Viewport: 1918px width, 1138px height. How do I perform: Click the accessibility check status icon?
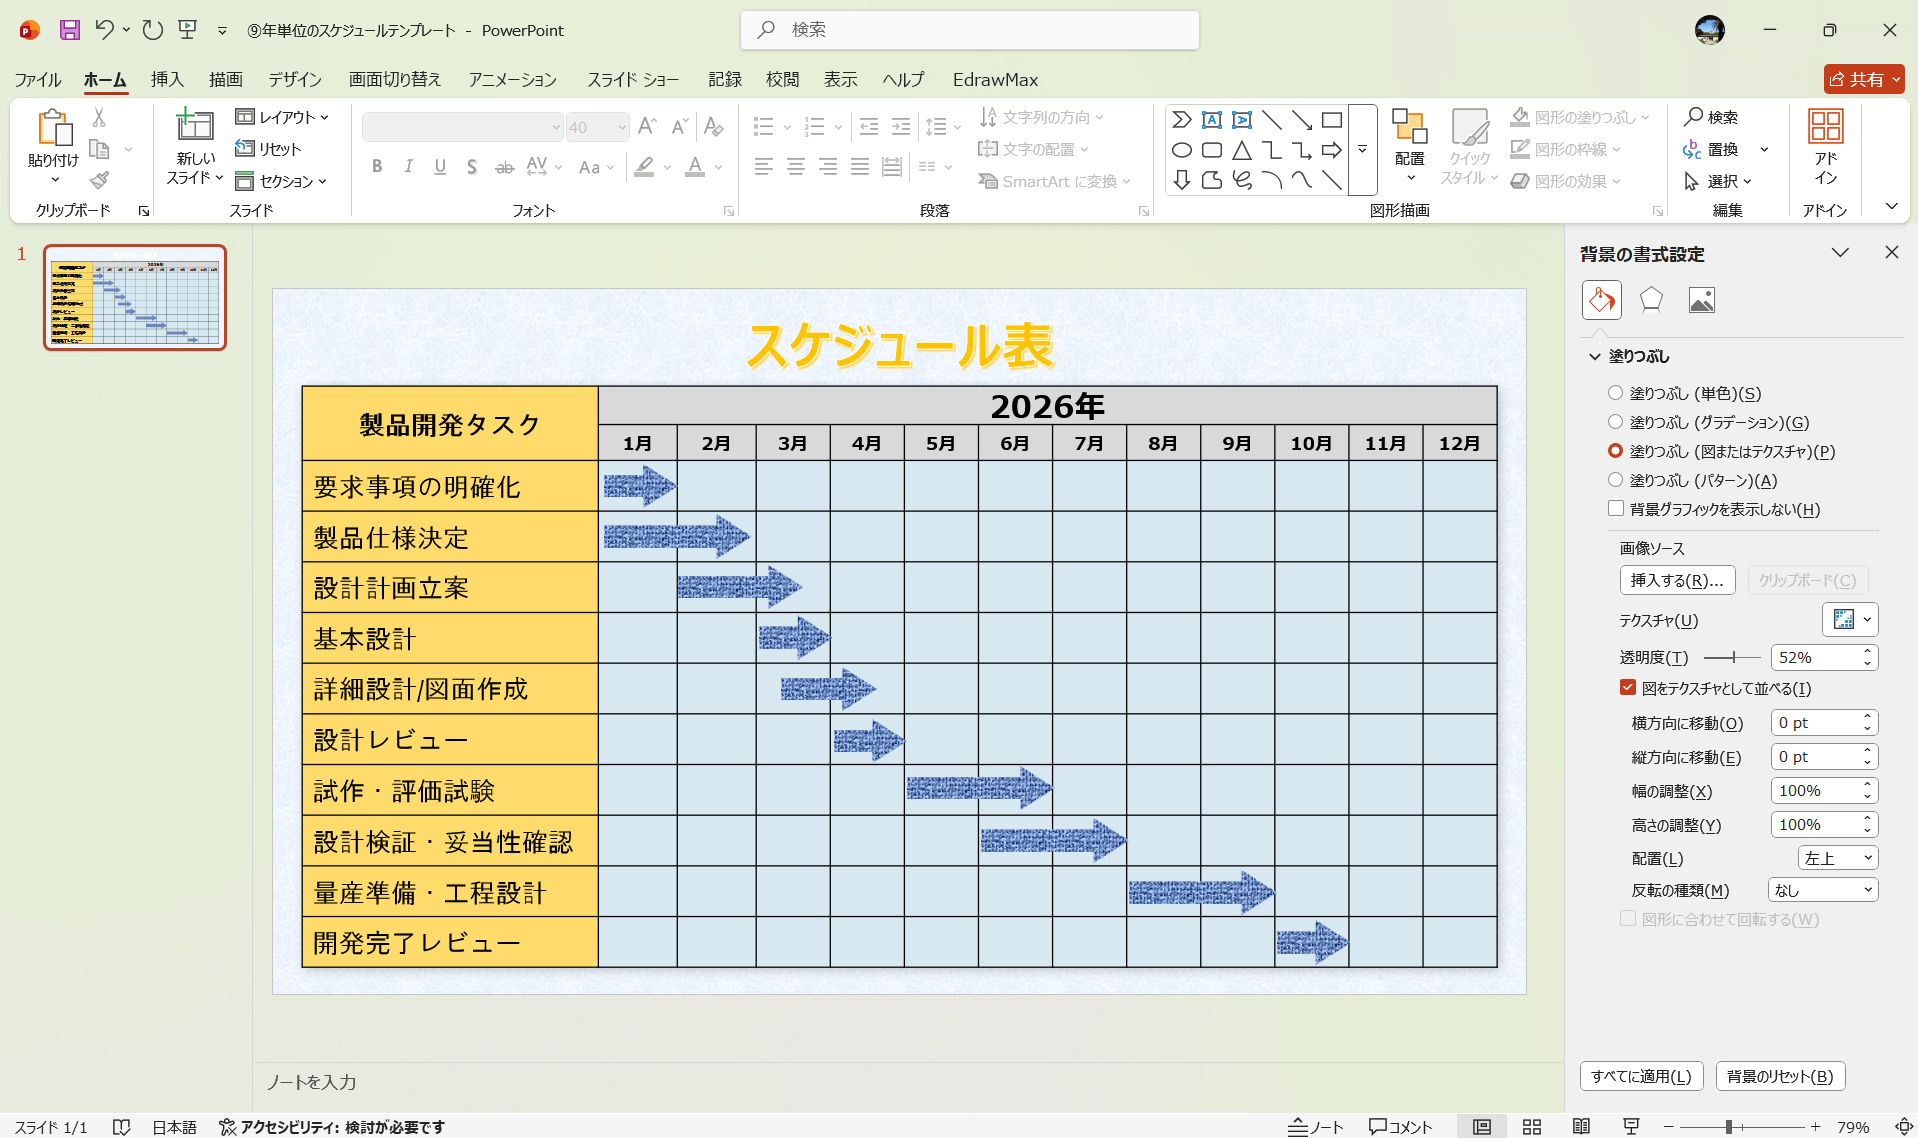(225, 1126)
